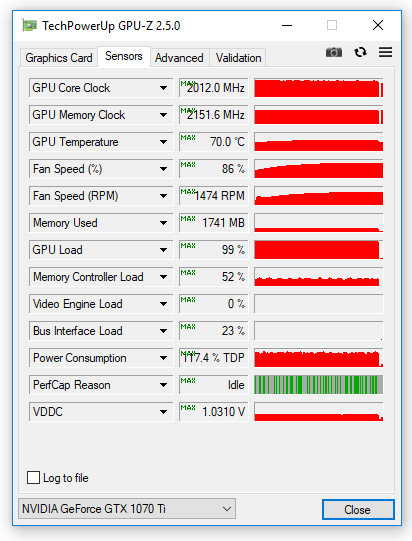
Task: Click the 1474 RPM value
Action: 214,196
